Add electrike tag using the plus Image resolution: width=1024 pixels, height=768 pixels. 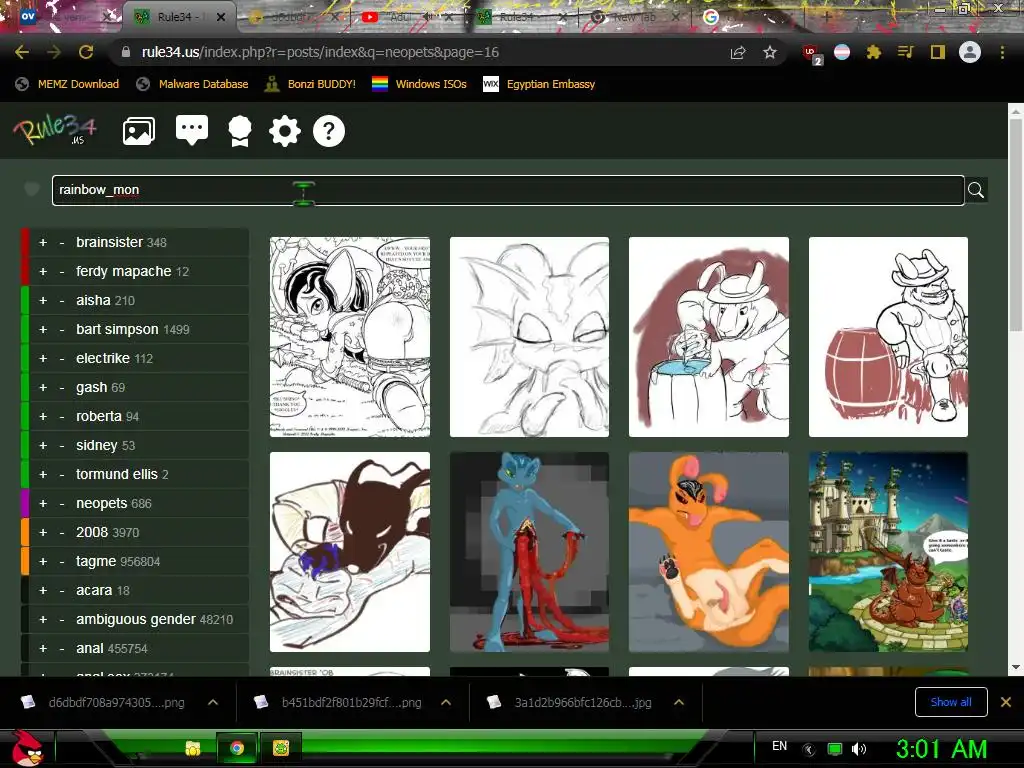coord(43,359)
